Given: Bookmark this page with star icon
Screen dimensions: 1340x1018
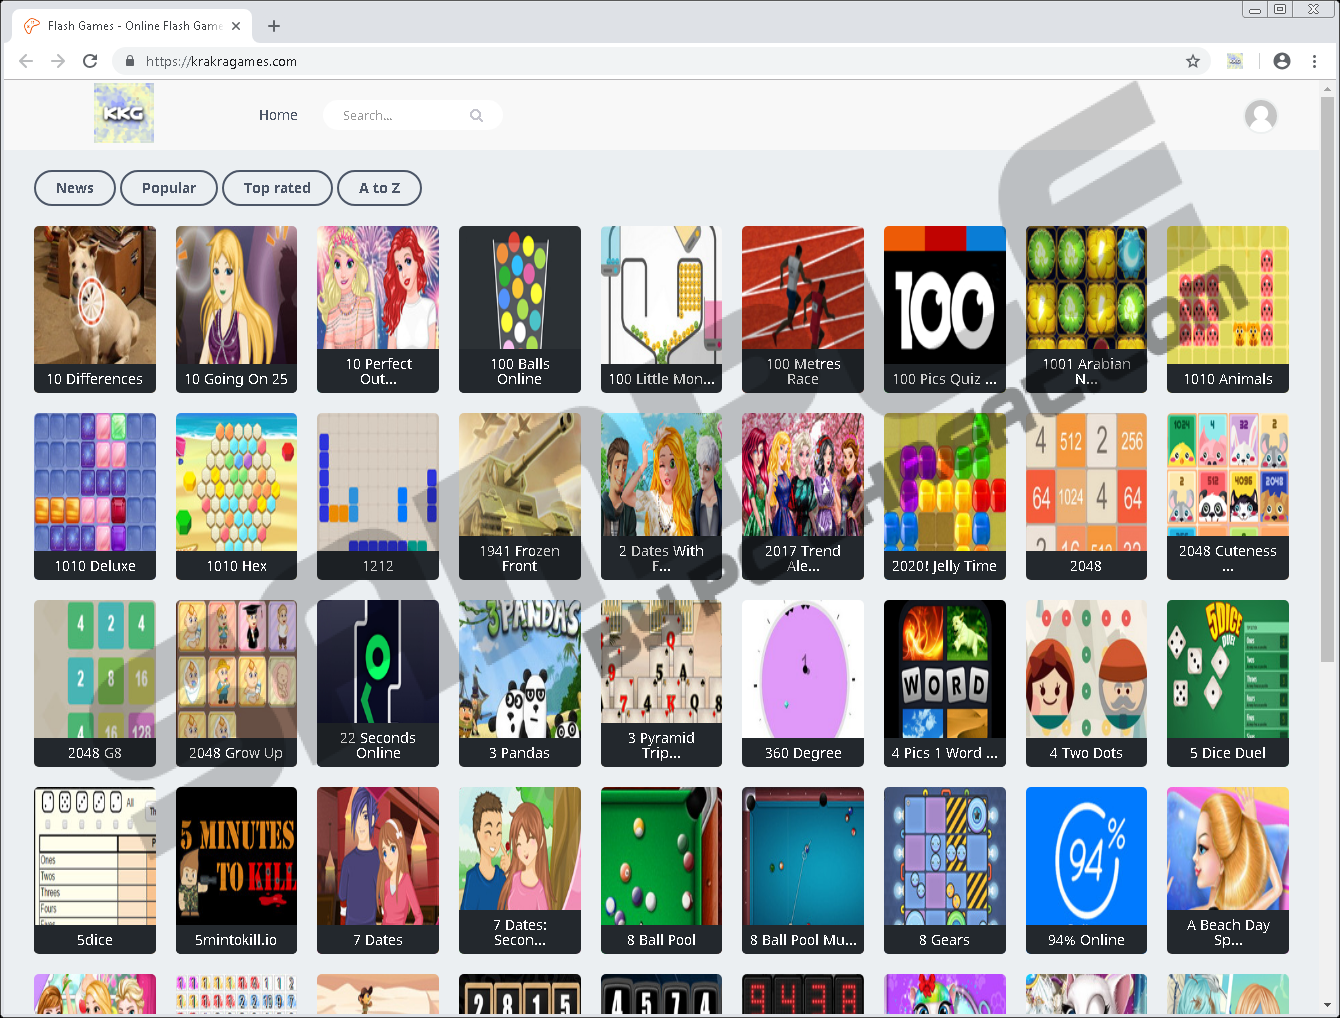Looking at the screenshot, I should point(1192,61).
